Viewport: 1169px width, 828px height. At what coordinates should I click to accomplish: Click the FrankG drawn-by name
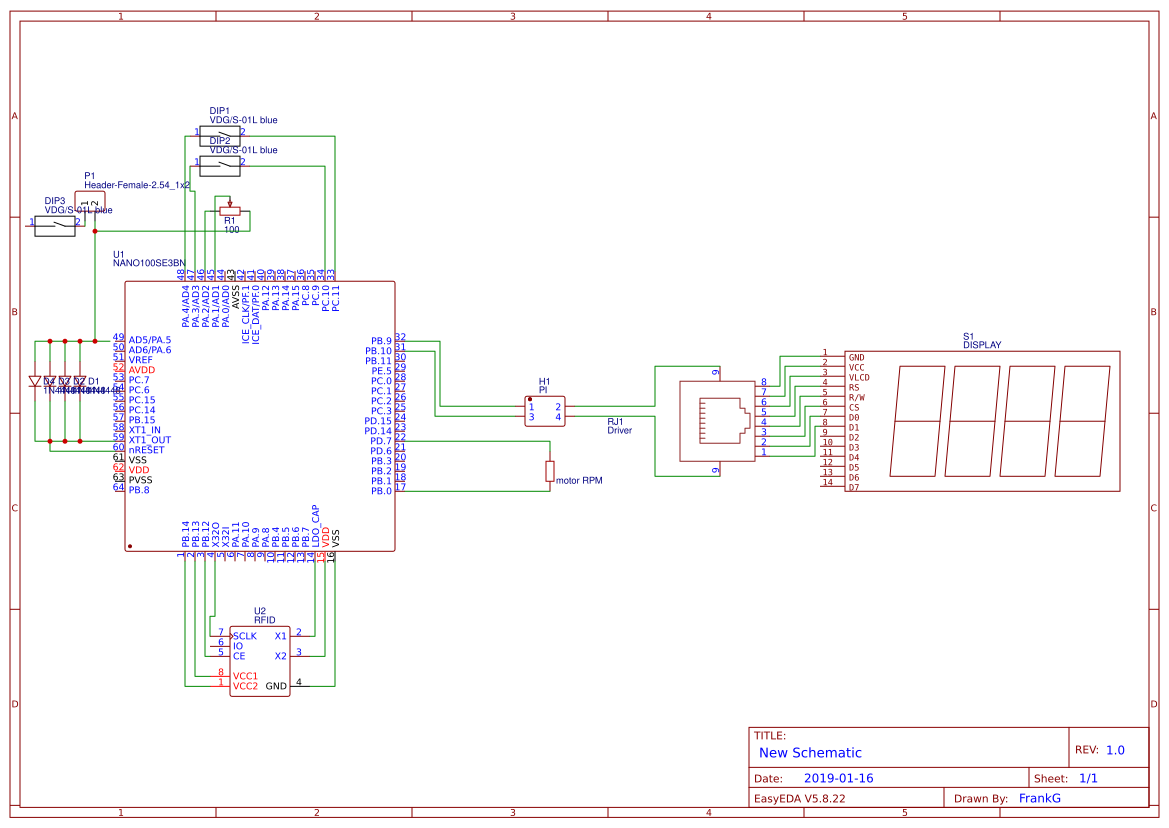pos(1041,797)
